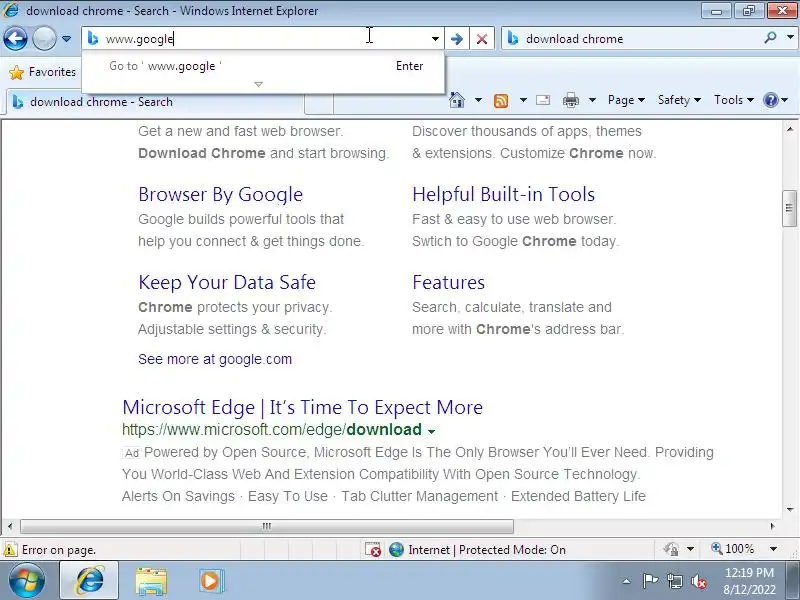Open the Keep Your Data Safe link
The width and height of the screenshot is (800, 600).
(227, 282)
